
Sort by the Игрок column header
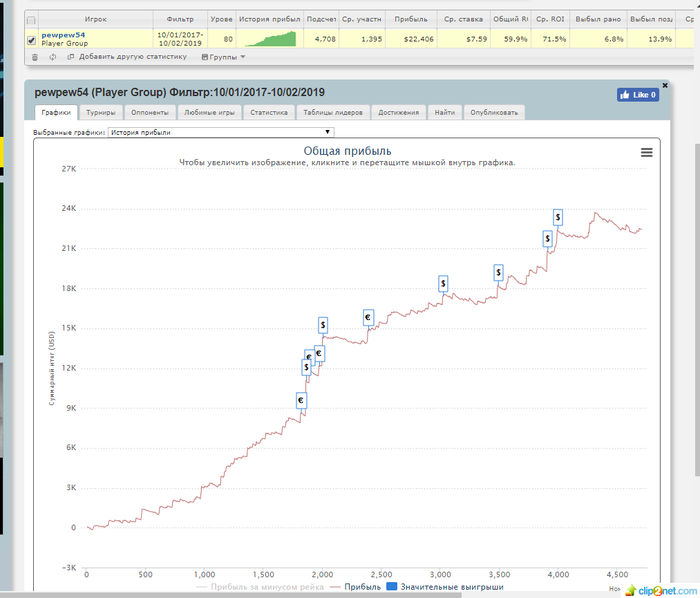point(96,20)
